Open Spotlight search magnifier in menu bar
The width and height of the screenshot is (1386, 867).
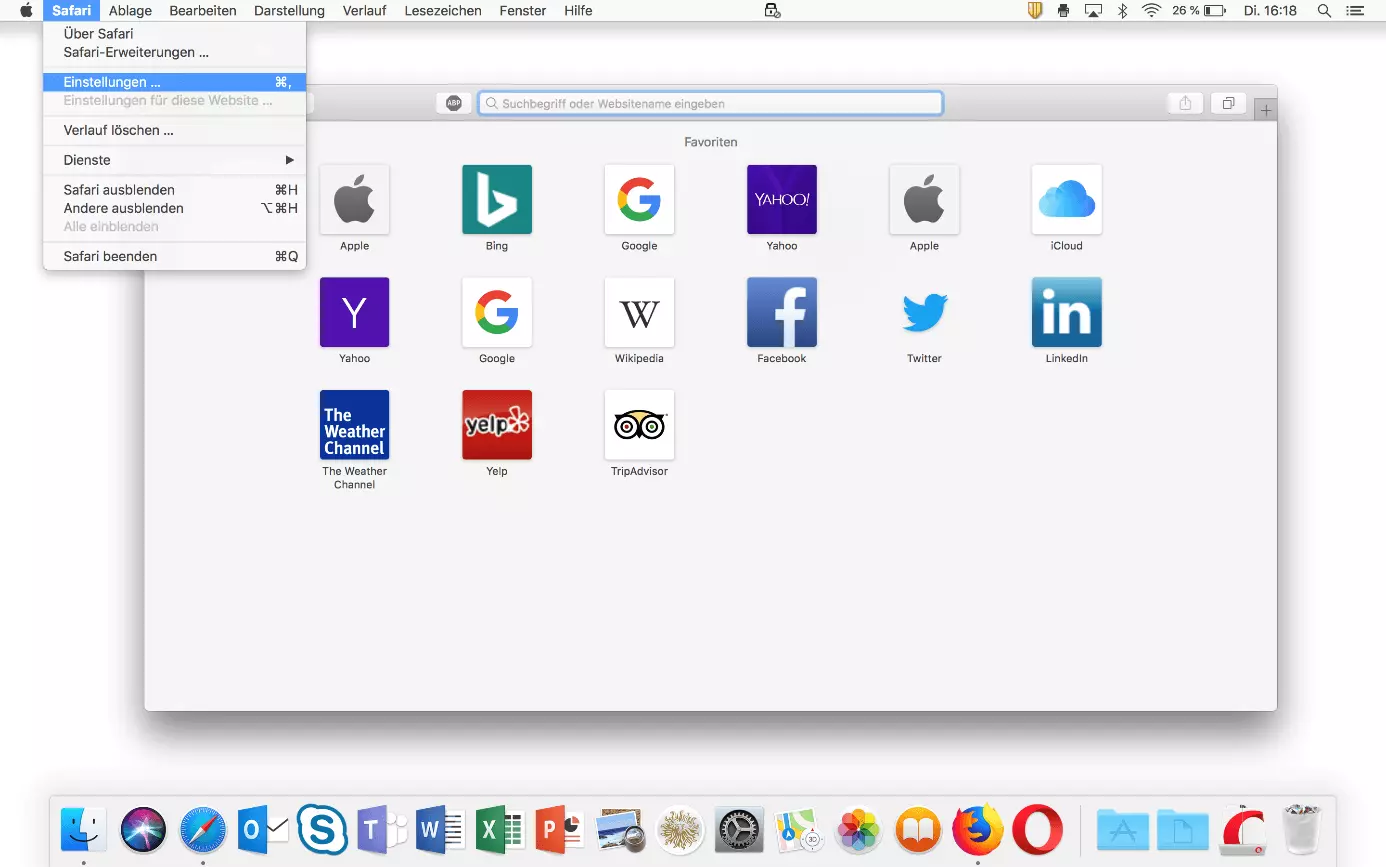pos(1324,11)
